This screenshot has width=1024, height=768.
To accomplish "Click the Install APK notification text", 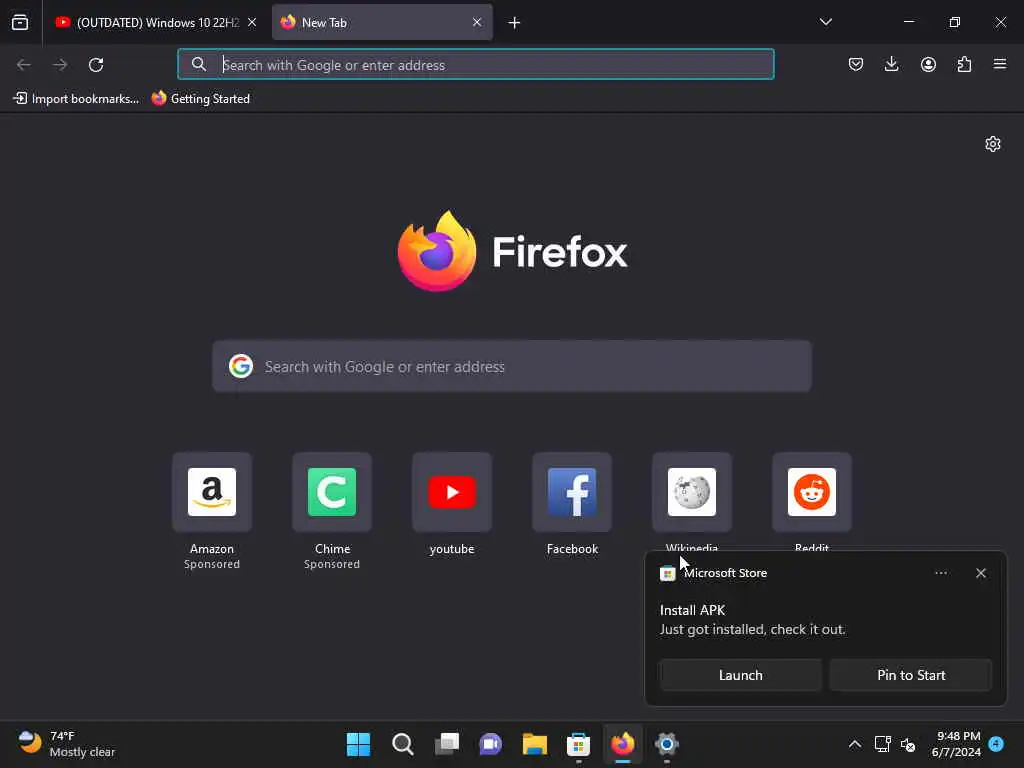I will [x=692, y=610].
